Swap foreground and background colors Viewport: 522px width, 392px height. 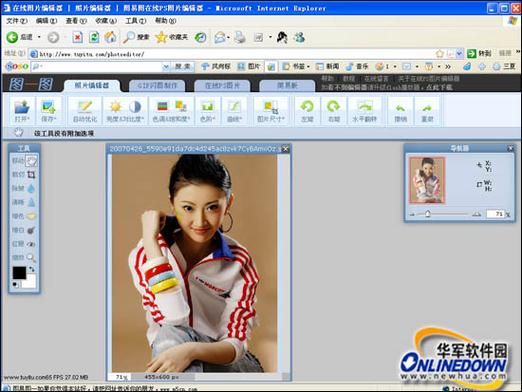32,269
